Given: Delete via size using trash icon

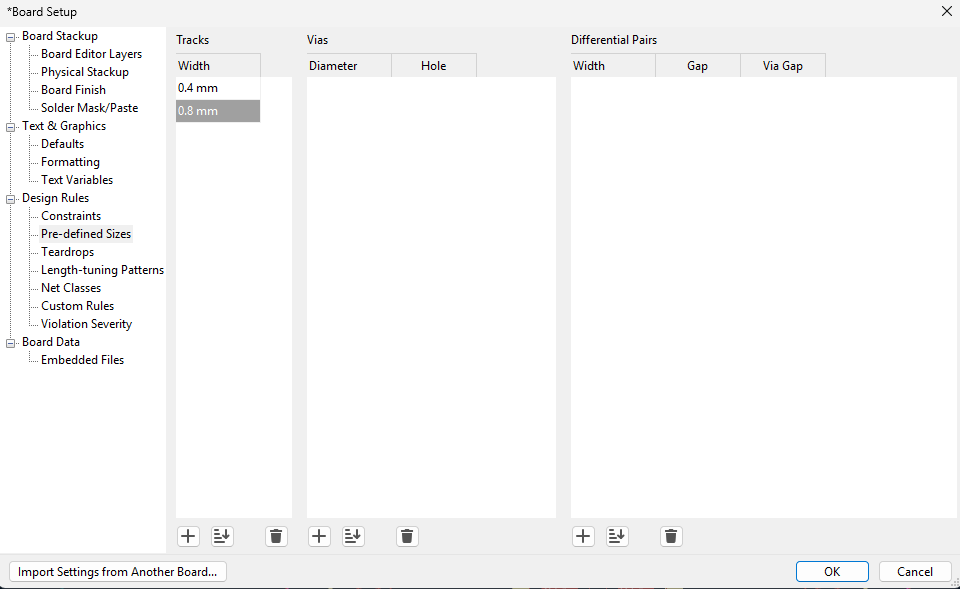Looking at the screenshot, I should coord(407,537).
